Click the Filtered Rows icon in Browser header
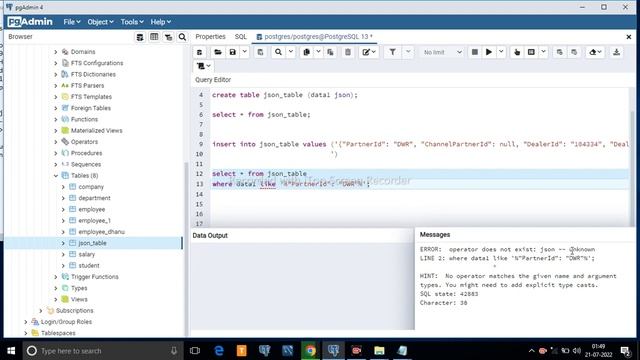 pyautogui.click(x=168, y=37)
